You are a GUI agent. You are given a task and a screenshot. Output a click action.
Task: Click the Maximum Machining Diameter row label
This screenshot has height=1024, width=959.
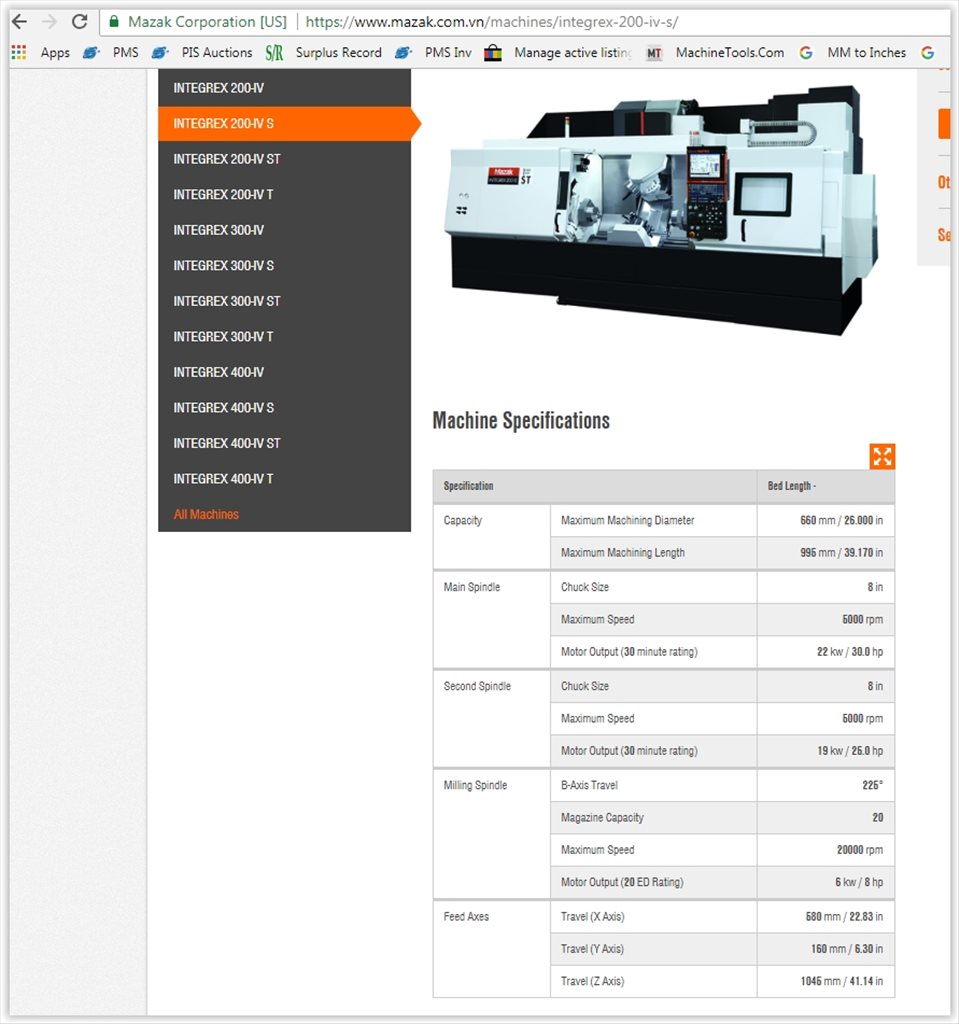click(x=627, y=520)
